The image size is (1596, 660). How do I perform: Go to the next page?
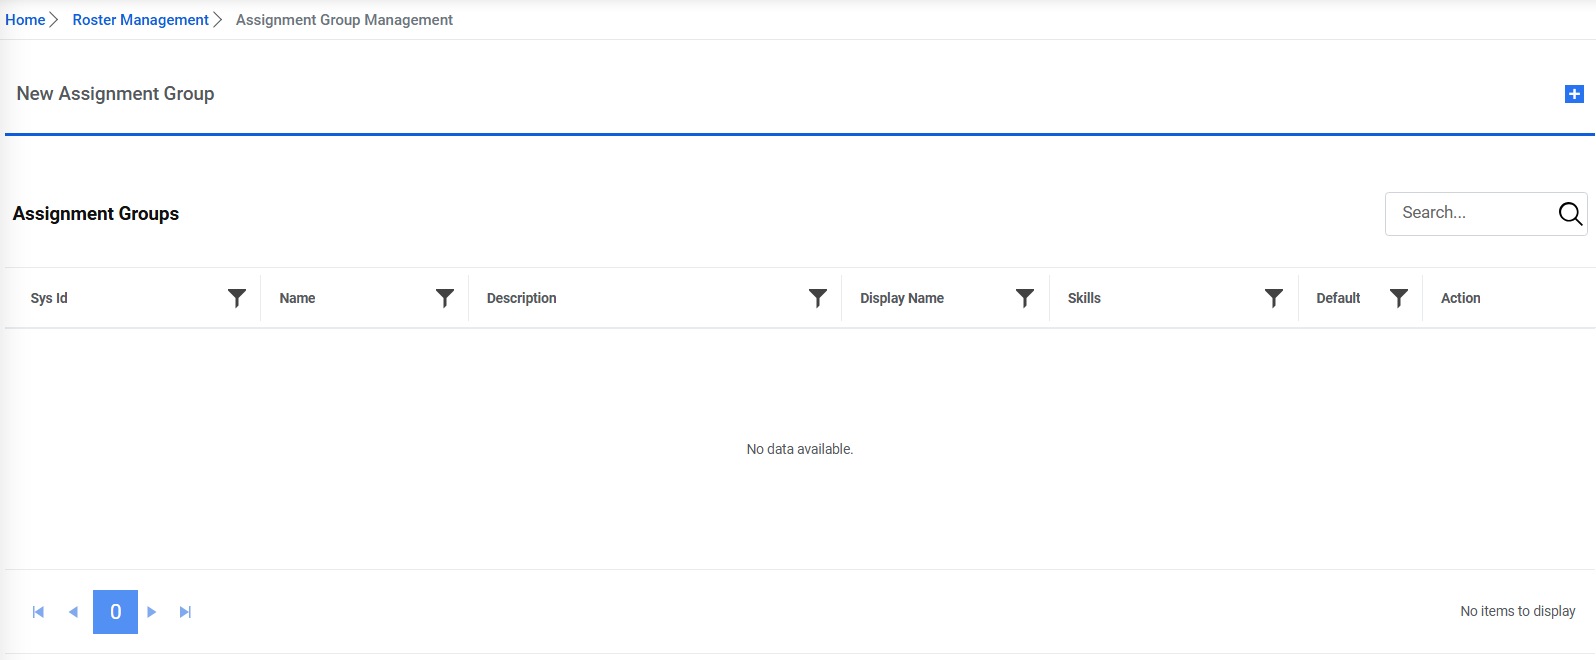click(152, 612)
